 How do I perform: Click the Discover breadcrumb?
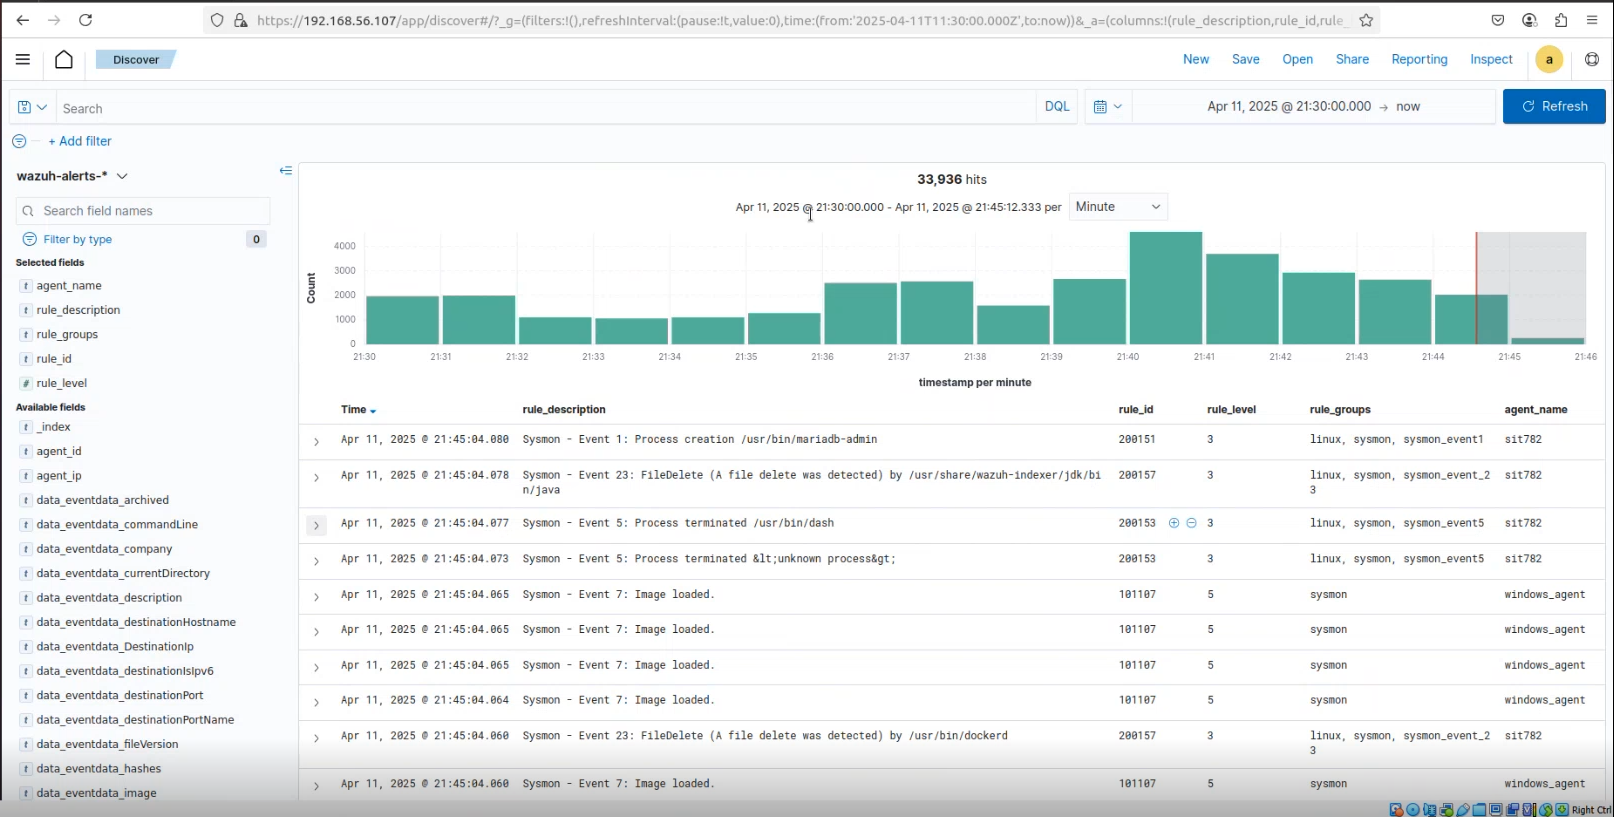pyautogui.click(x=136, y=60)
